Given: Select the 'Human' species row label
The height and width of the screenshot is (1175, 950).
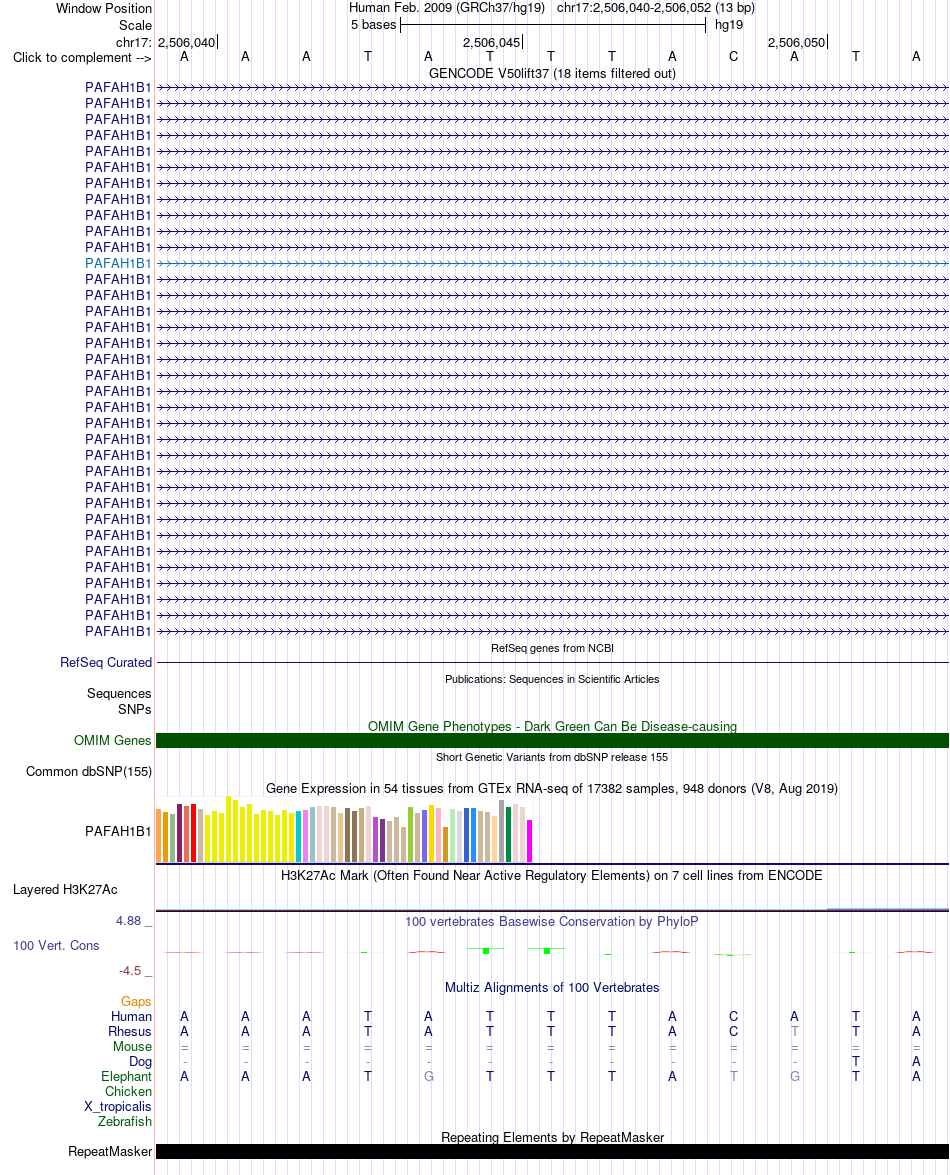Looking at the screenshot, I should 131,1016.
